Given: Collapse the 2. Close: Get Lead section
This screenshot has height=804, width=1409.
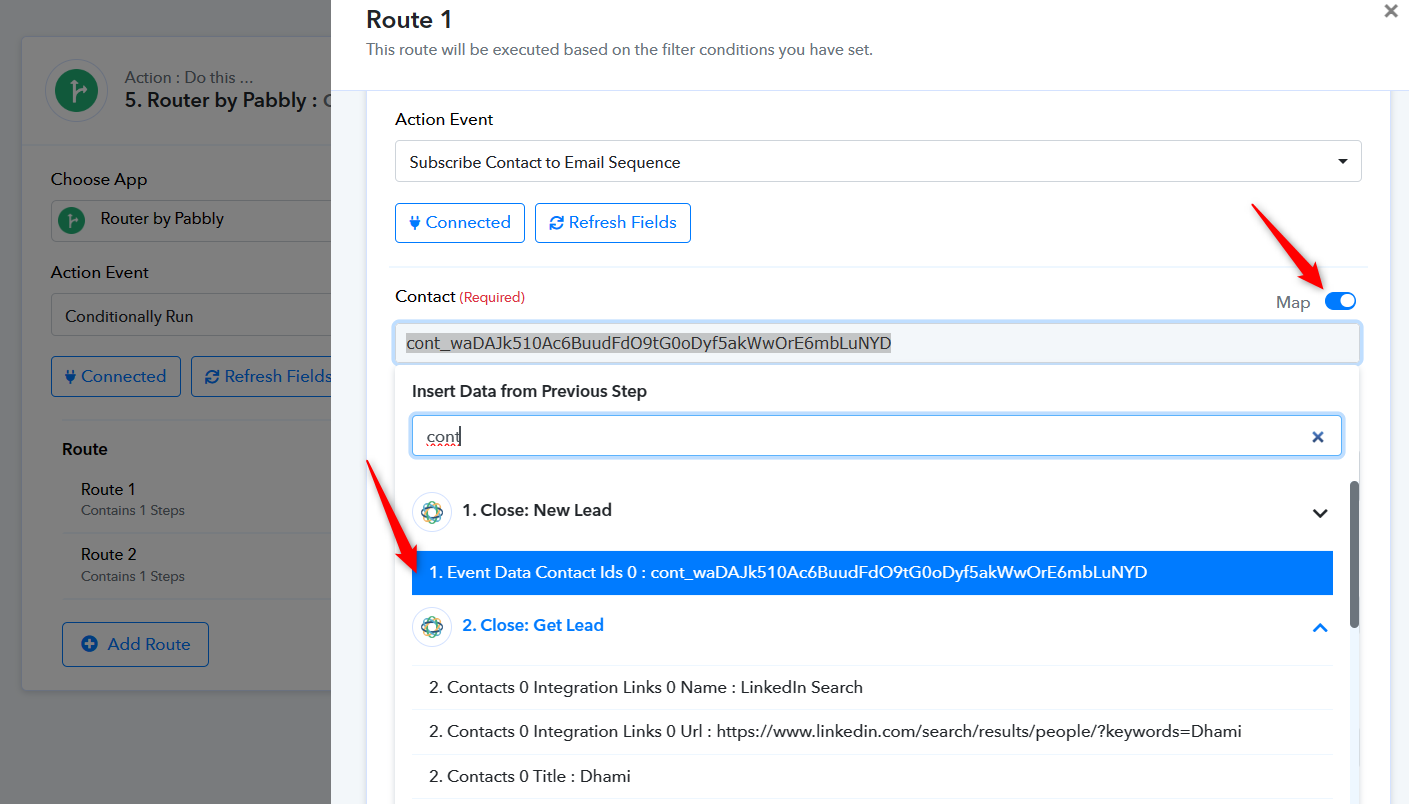Looking at the screenshot, I should coord(1320,628).
